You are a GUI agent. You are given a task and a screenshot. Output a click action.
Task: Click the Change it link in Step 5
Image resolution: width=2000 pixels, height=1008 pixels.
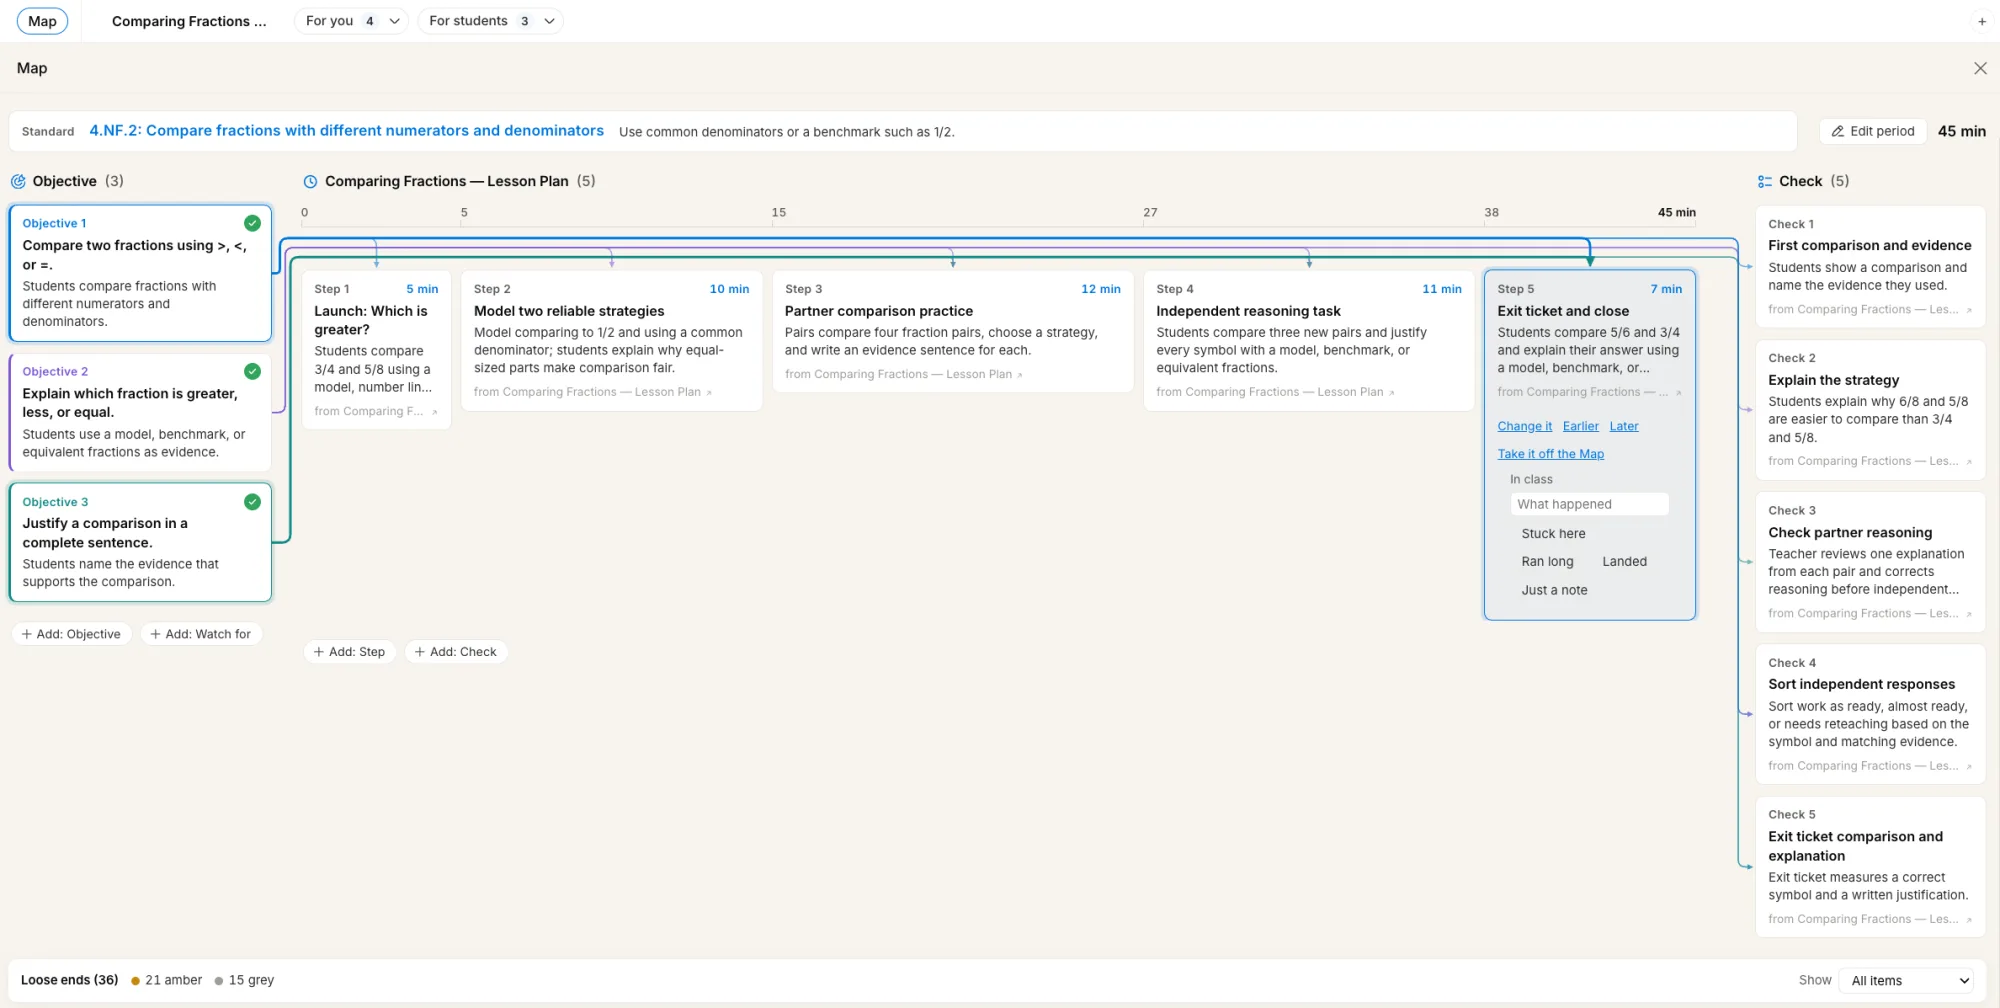tap(1525, 426)
